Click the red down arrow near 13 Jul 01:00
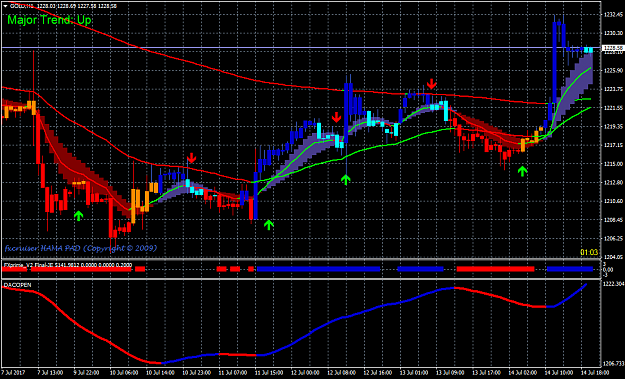This screenshot has width=625, height=379. point(432,84)
